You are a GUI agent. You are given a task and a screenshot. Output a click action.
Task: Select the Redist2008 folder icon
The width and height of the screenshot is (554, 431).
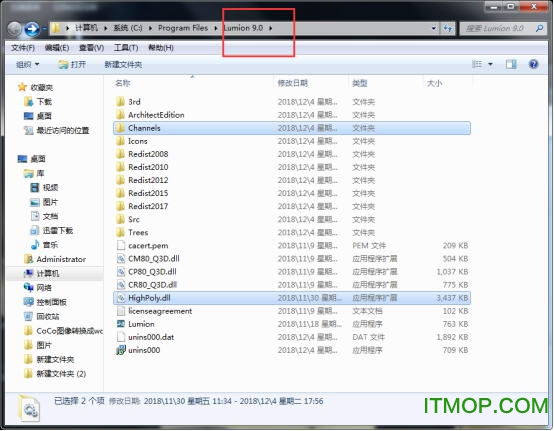120,154
